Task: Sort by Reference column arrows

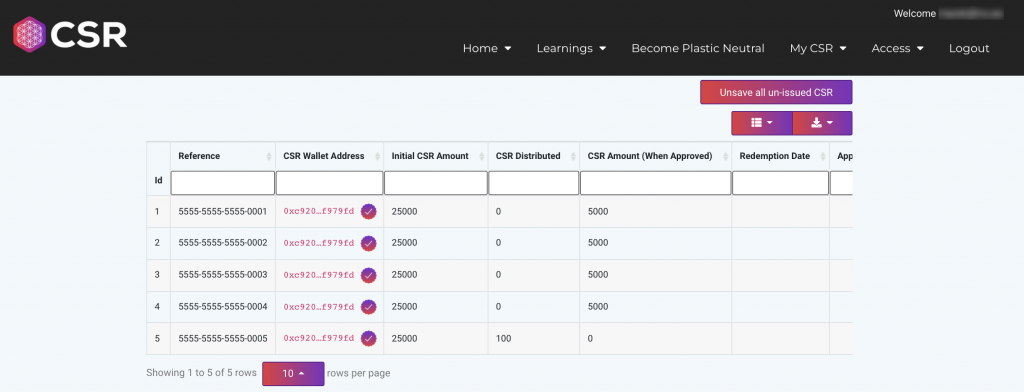Action: pyautogui.click(x=269, y=157)
